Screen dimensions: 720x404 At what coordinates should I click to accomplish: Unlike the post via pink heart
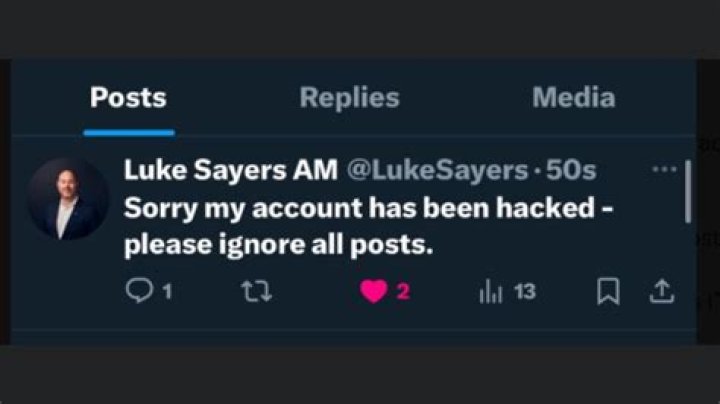point(372,292)
